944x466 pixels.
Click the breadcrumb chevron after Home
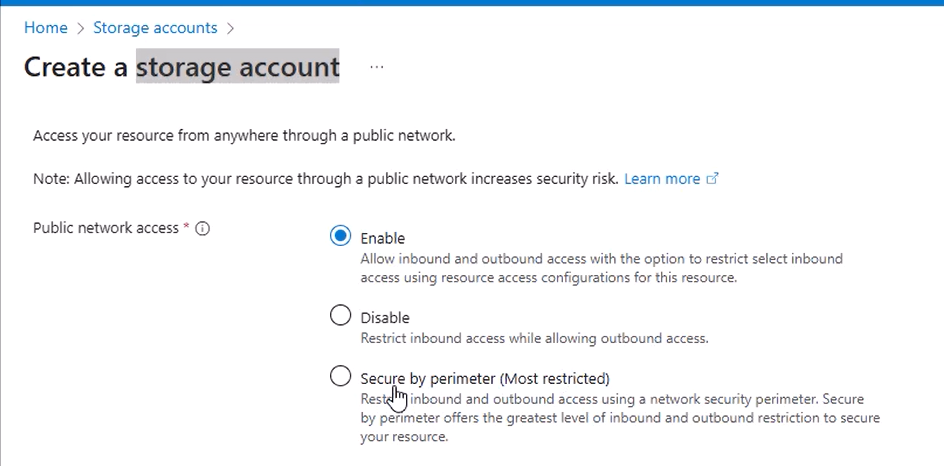point(81,28)
